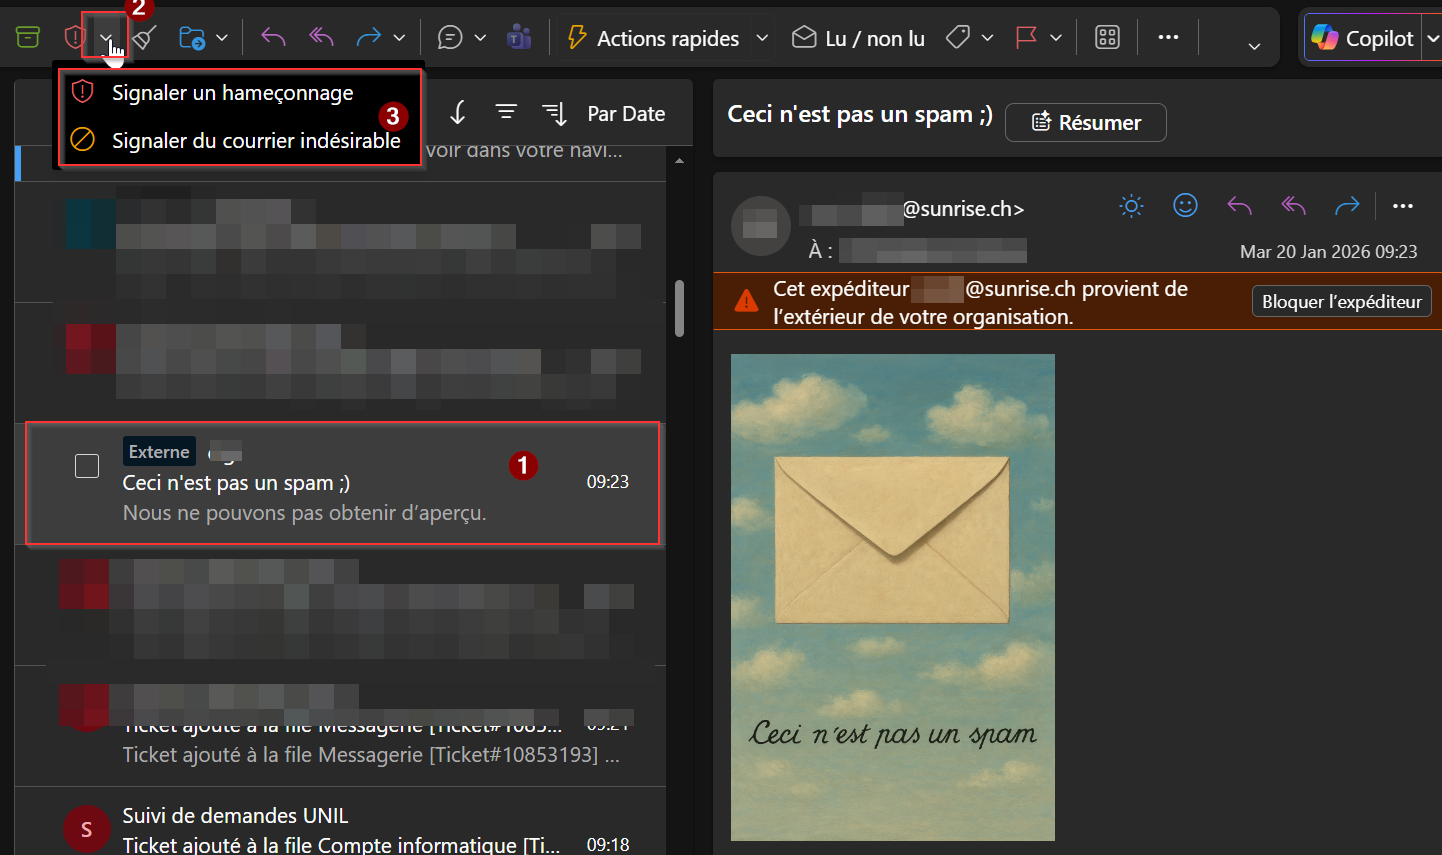Archive the selected message
Viewport: 1442px width, 855px height.
point(27,36)
